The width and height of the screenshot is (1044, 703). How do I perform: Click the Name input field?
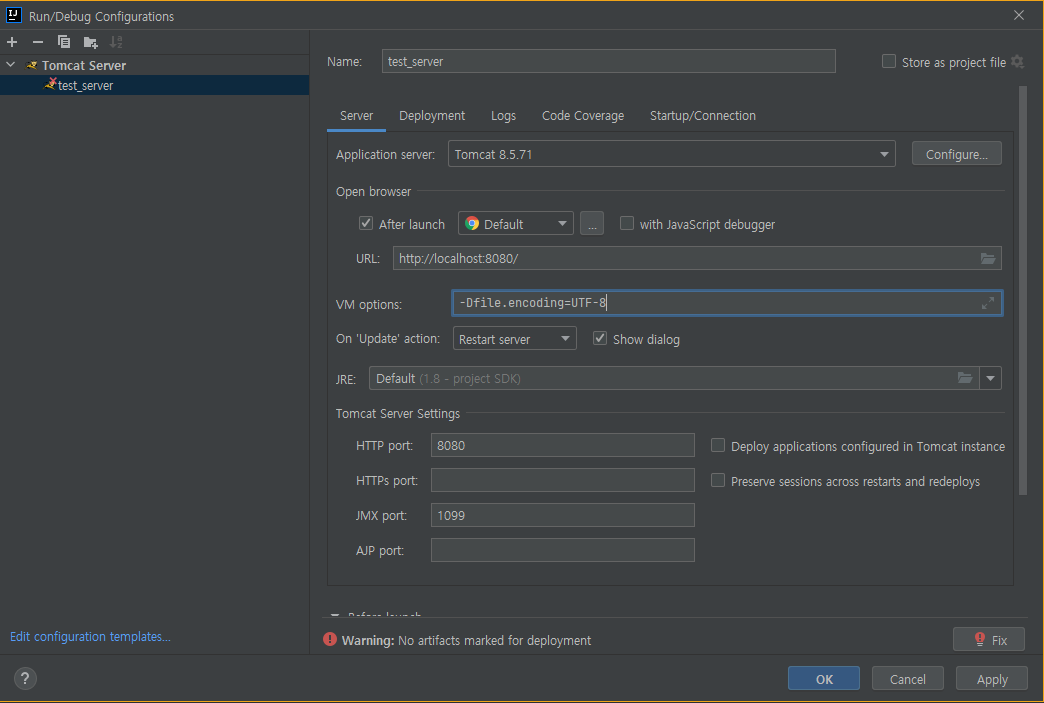[x=609, y=61]
